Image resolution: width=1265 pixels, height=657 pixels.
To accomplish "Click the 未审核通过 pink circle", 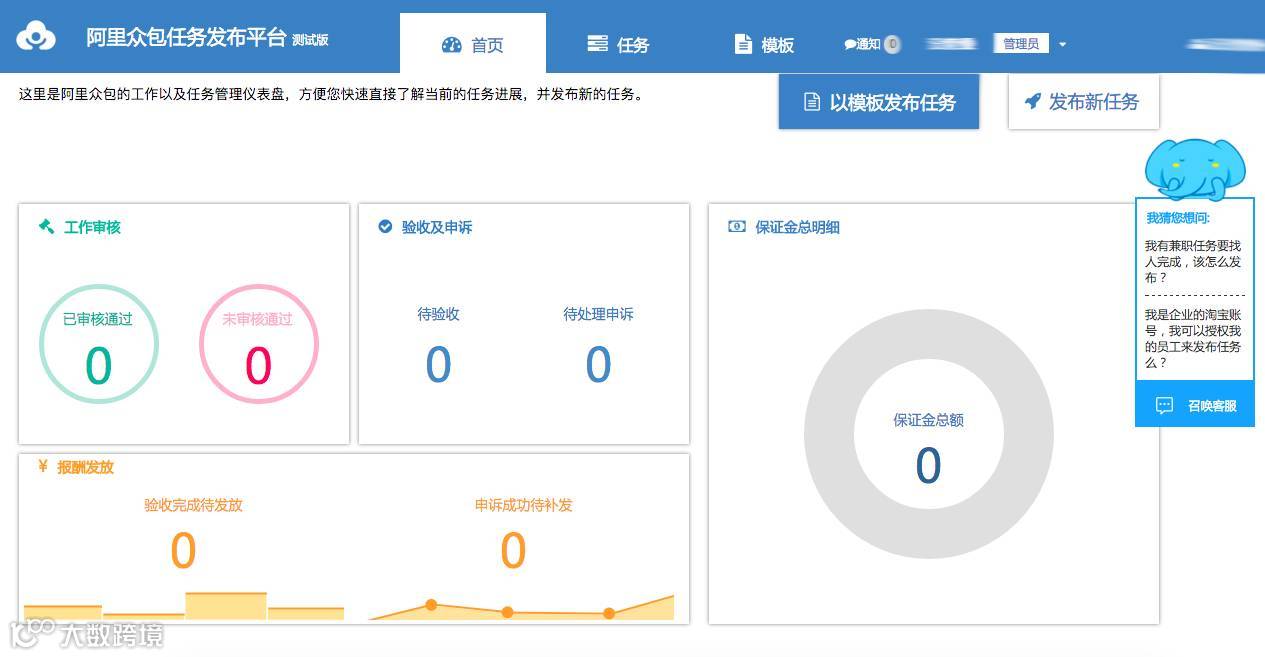I will point(258,345).
